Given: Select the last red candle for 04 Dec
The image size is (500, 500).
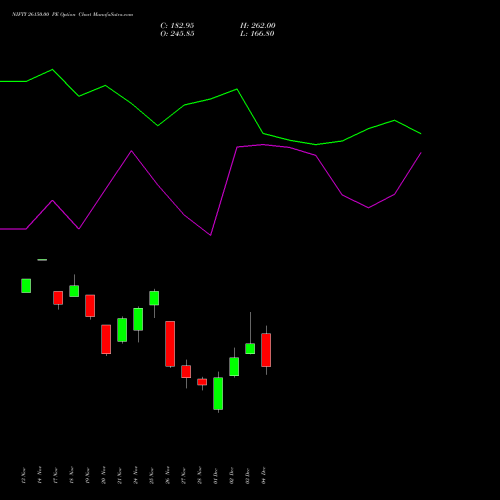Looking at the screenshot, I should click(x=266, y=350).
